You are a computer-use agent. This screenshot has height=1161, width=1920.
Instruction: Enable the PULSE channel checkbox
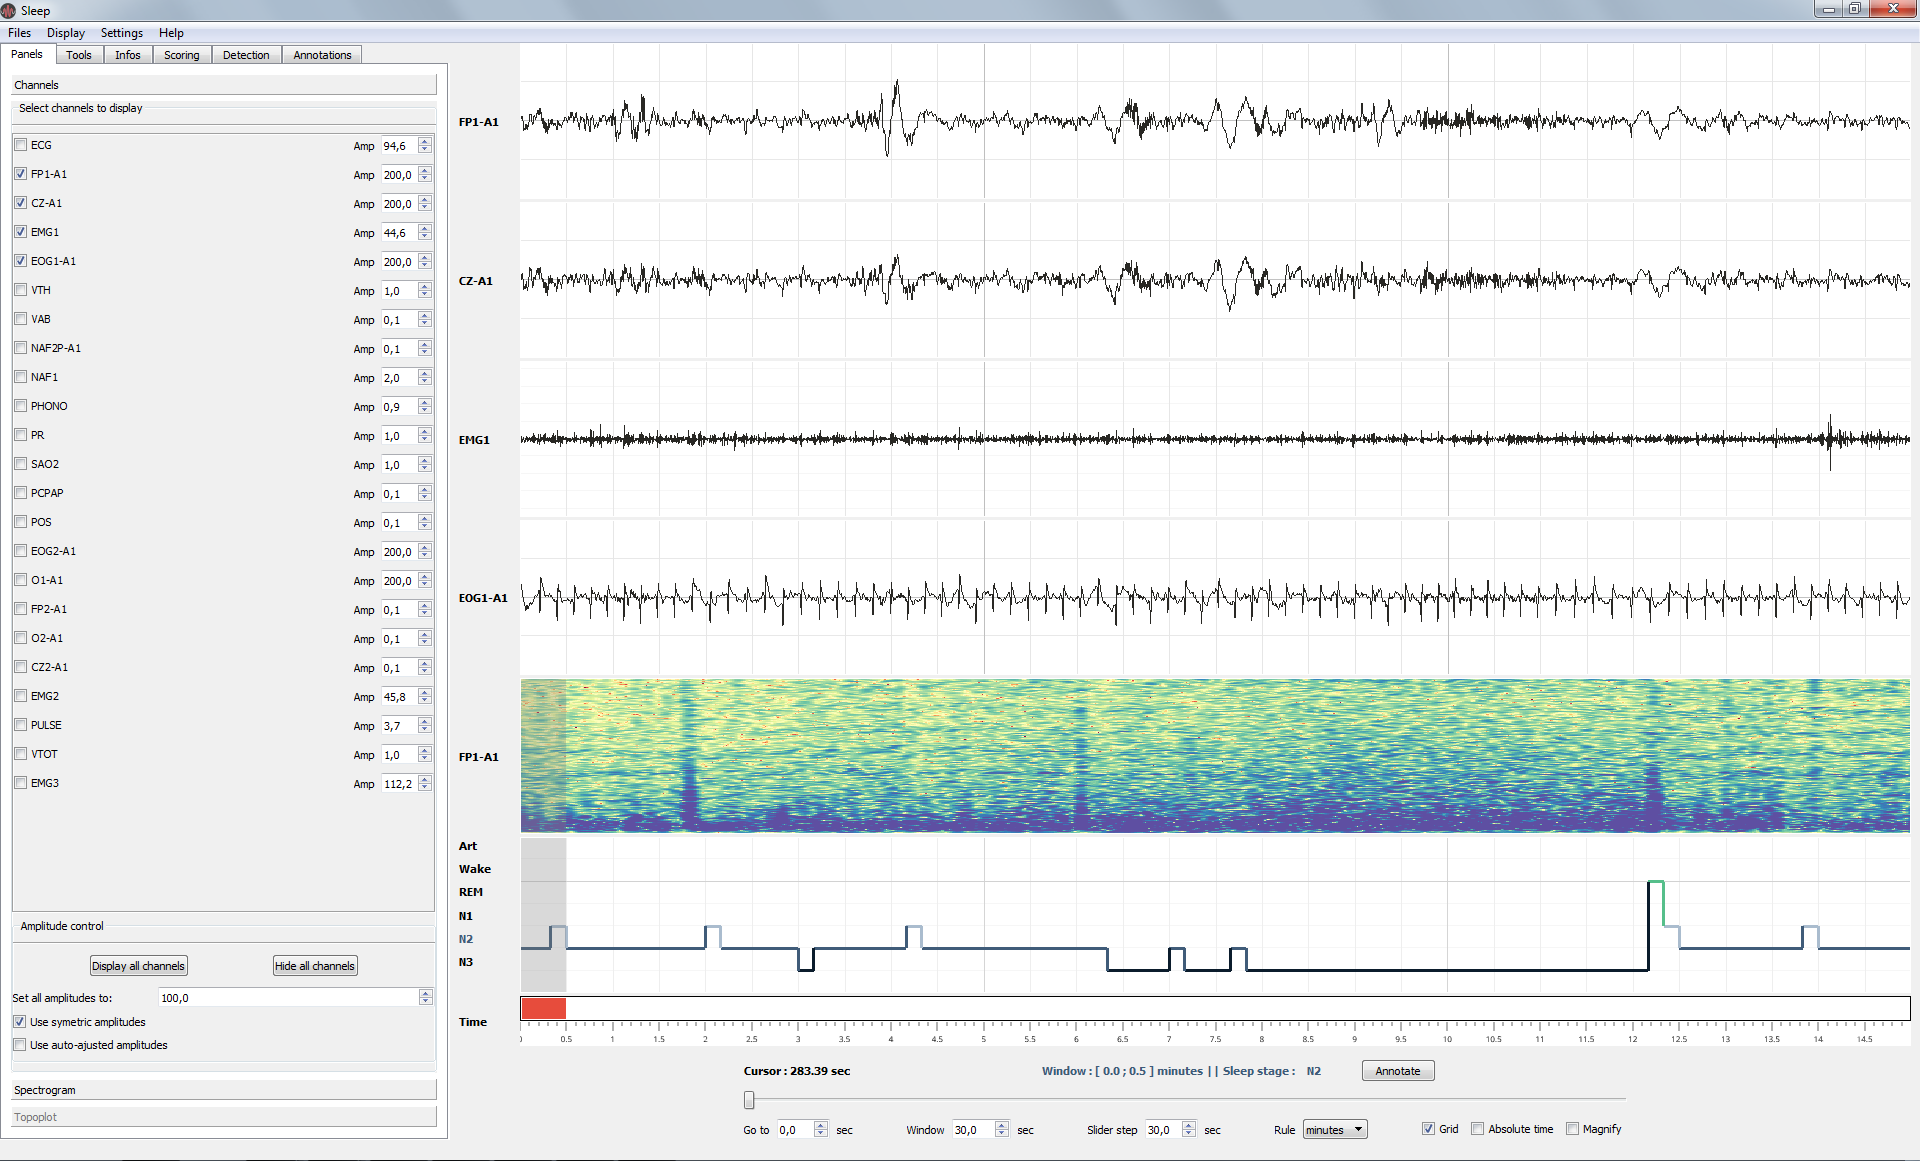[21, 725]
